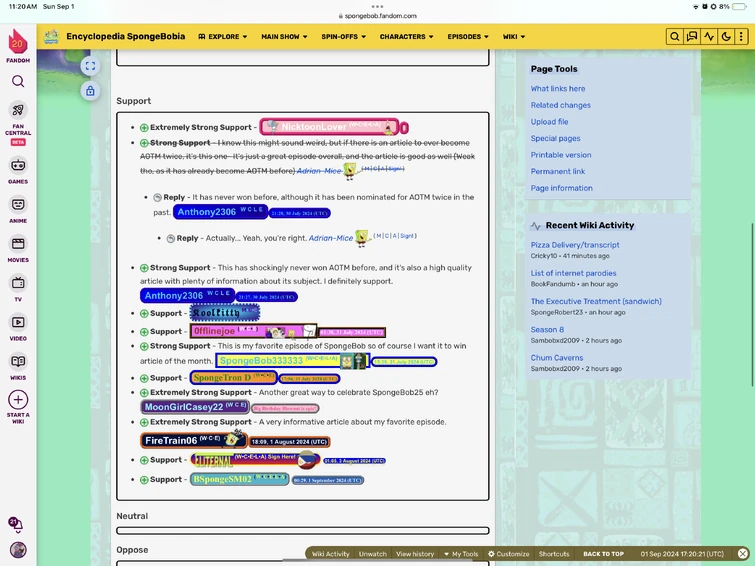Screen dimensions: 755x566
Task: Expand the Main Show dropdown
Action: [x=284, y=37]
